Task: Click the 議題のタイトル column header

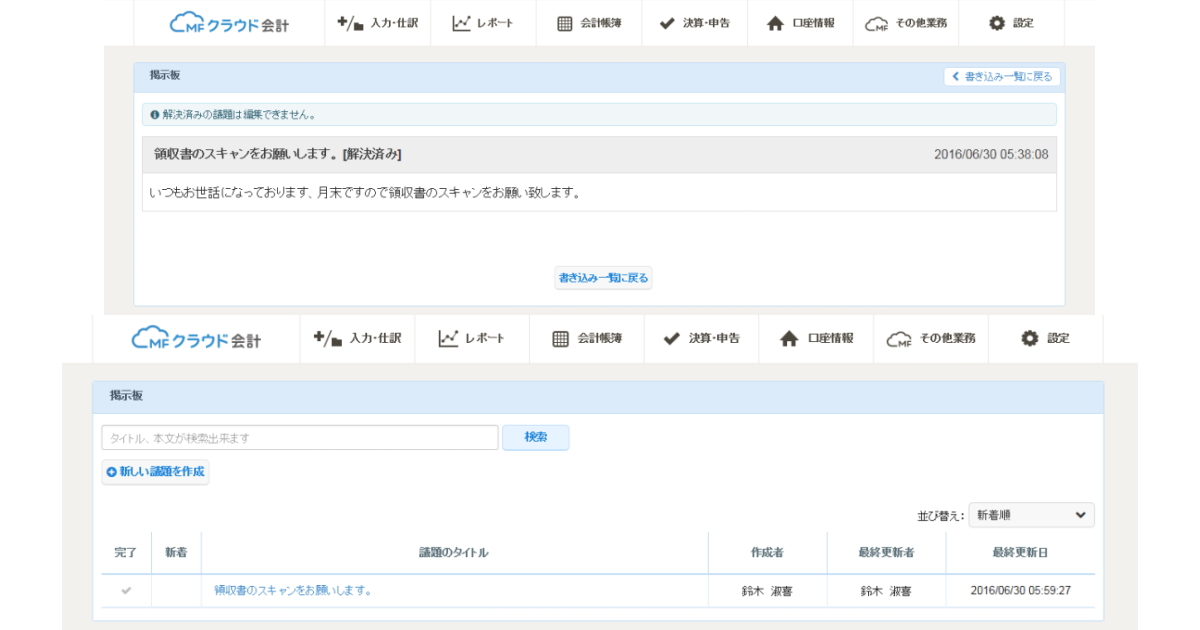Action: coord(454,553)
